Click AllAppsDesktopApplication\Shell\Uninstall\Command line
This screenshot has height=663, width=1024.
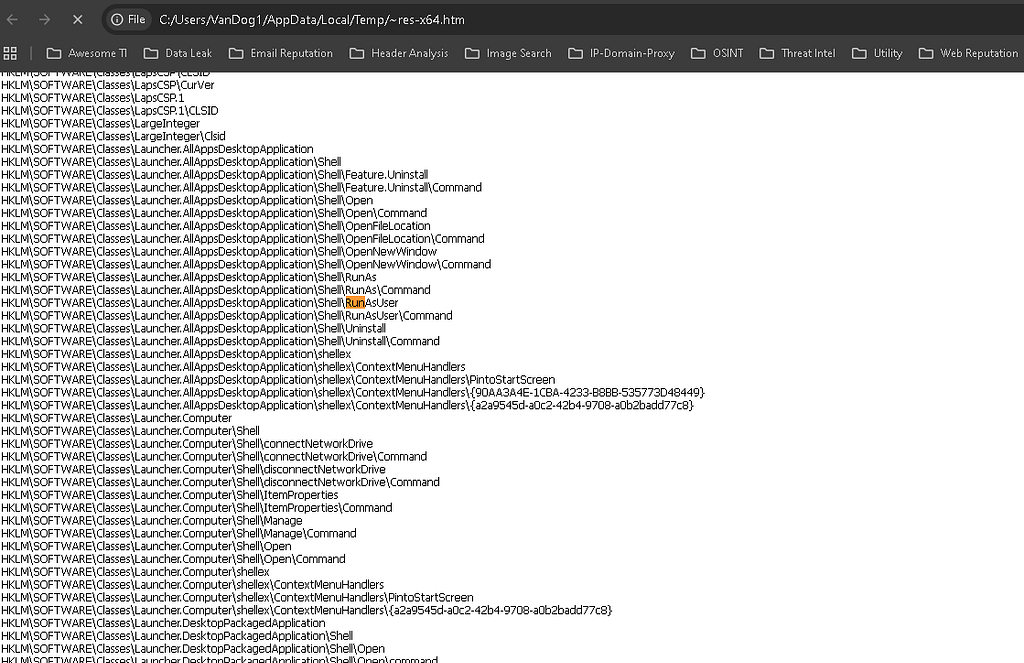(x=220, y=342)
